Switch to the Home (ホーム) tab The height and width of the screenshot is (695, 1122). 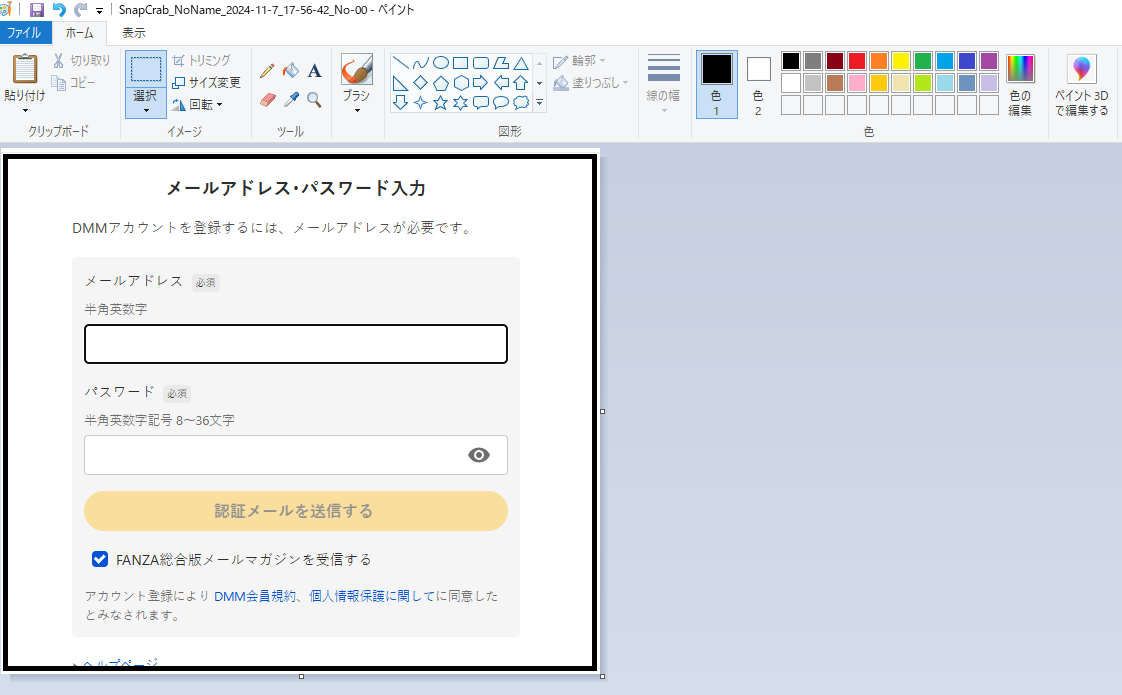point(79,32)
